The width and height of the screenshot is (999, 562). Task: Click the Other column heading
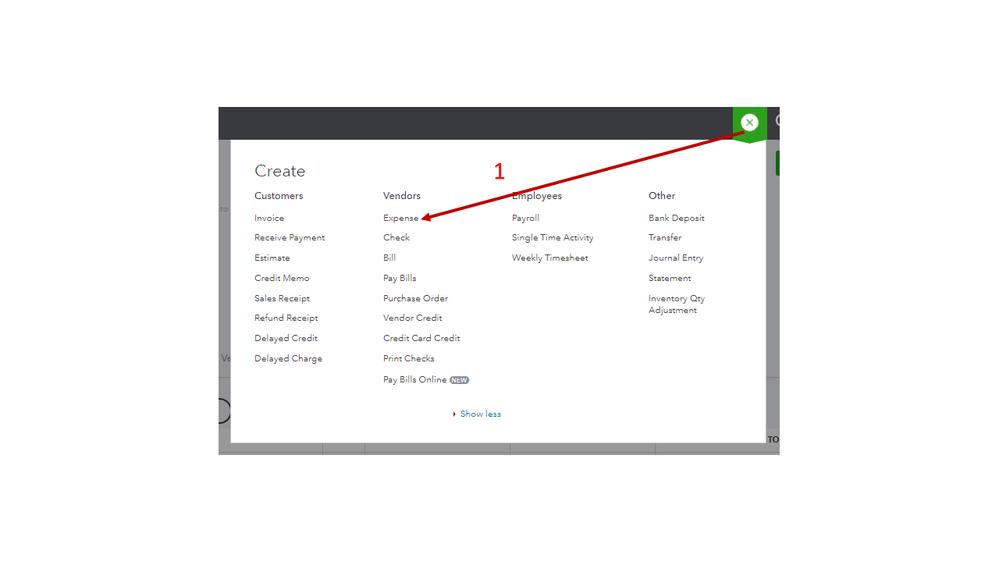coord(661,196)
